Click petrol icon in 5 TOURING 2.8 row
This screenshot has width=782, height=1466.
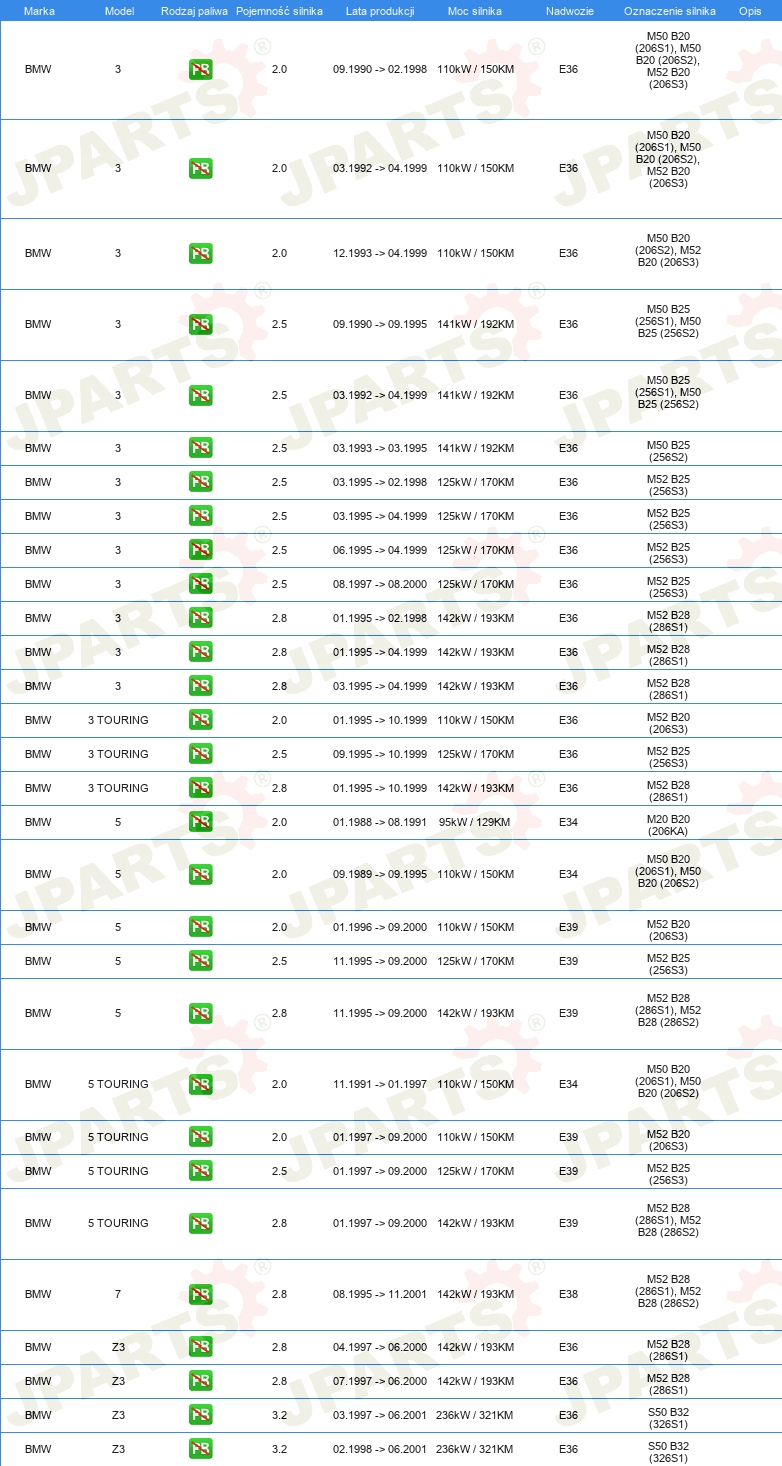click(200, 1223)
